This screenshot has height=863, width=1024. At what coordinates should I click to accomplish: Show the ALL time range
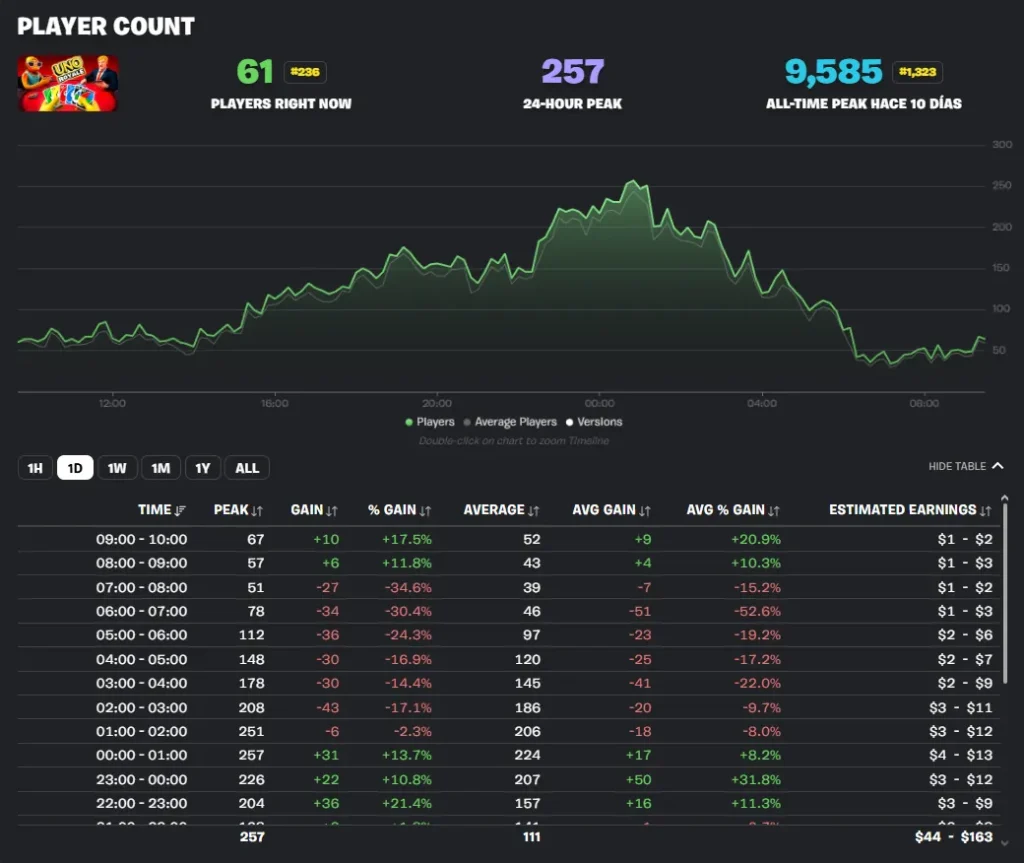click(247, 468)
